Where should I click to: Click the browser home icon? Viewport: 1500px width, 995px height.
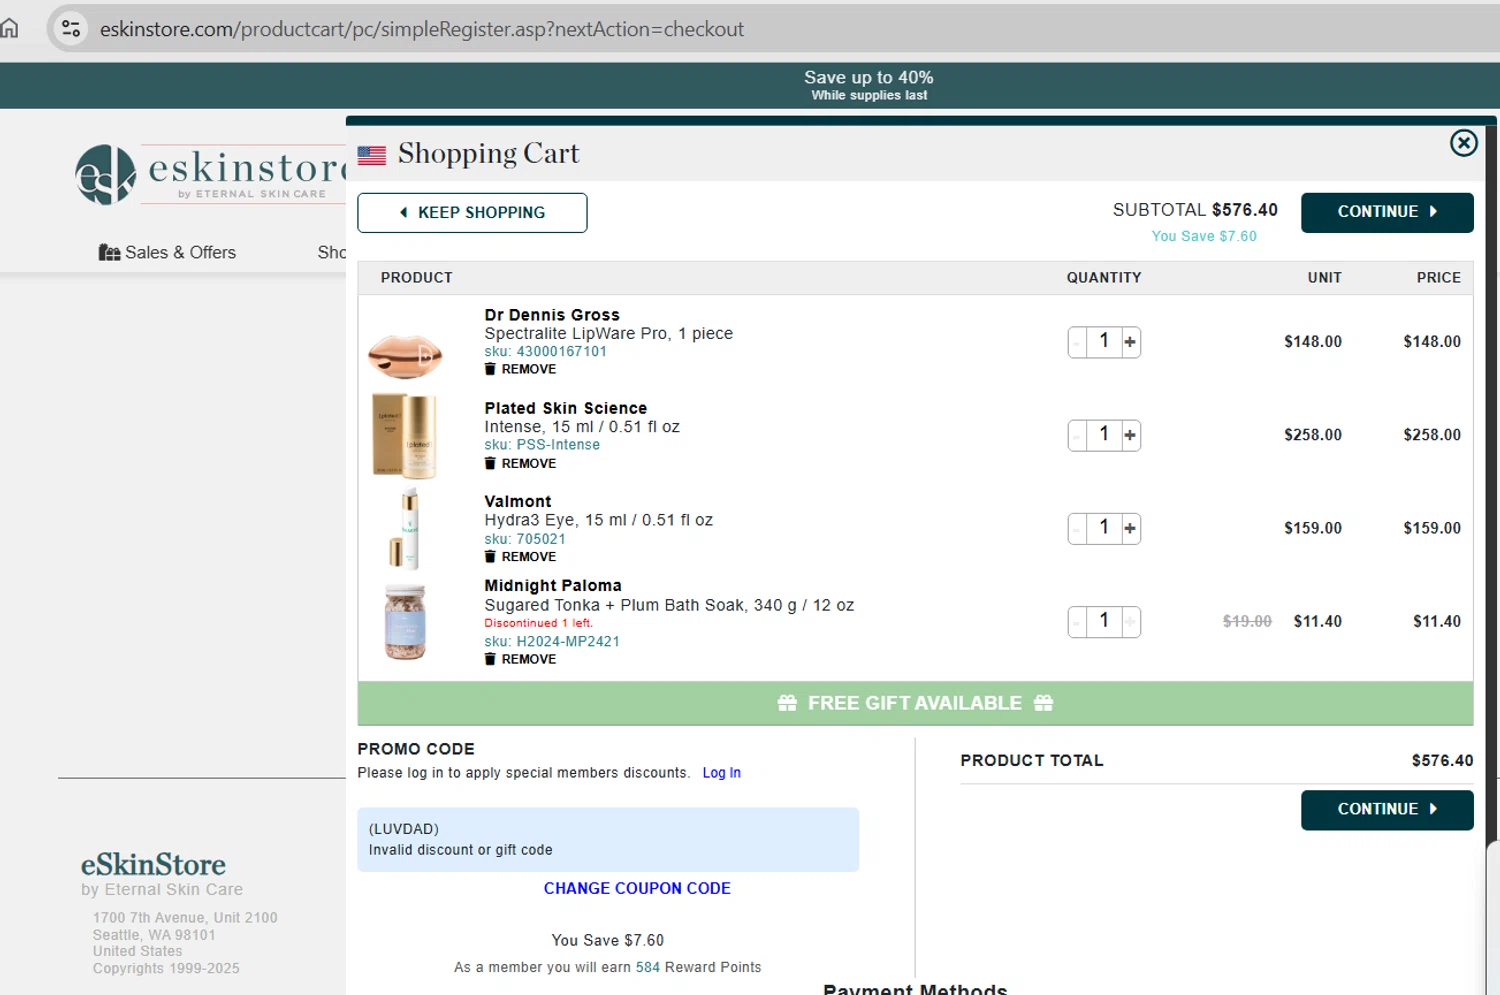[x=9, y=28]
